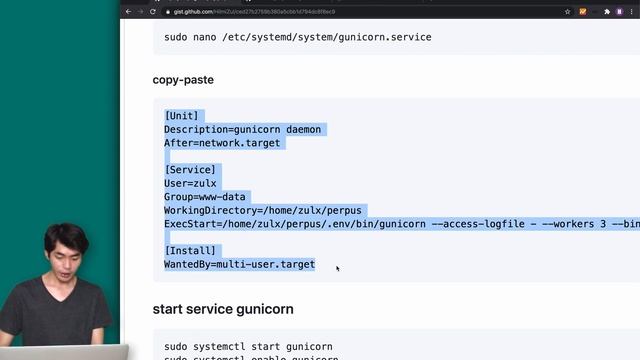The image size is (640, 360).
Task: Click the 'WantedBy=multi-user.target' line
Action: point(240,264)
